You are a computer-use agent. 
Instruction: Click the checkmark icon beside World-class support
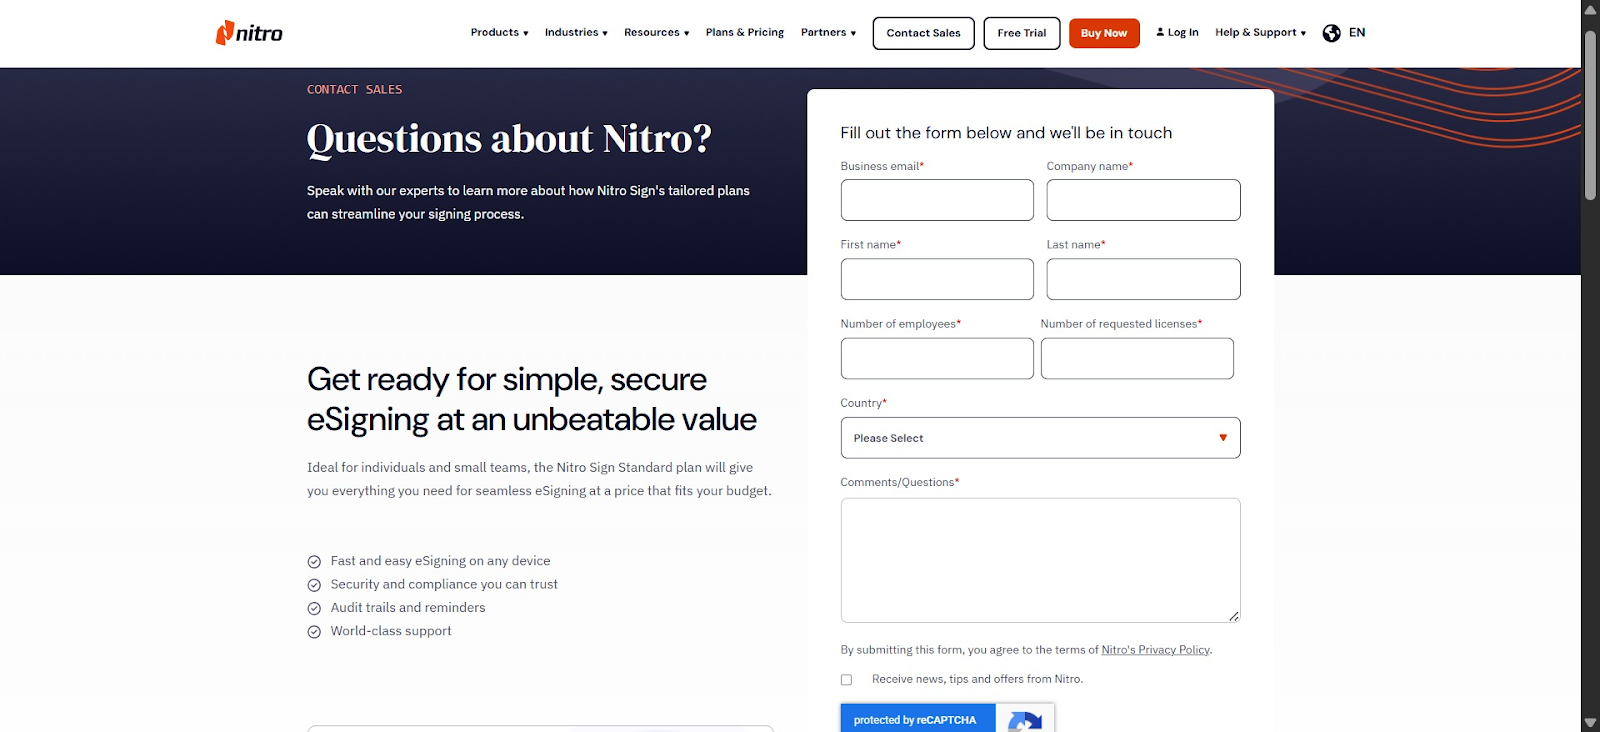(x=314, y=632)
